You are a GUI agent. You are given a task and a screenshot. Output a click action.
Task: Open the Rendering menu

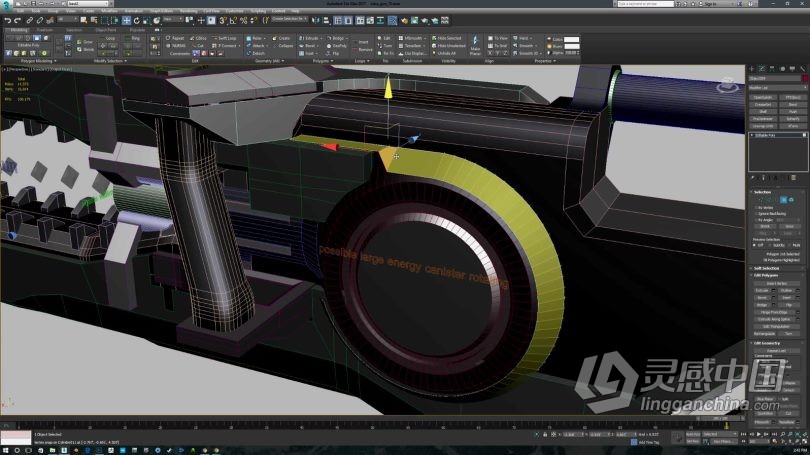click(x=189, y=11)
